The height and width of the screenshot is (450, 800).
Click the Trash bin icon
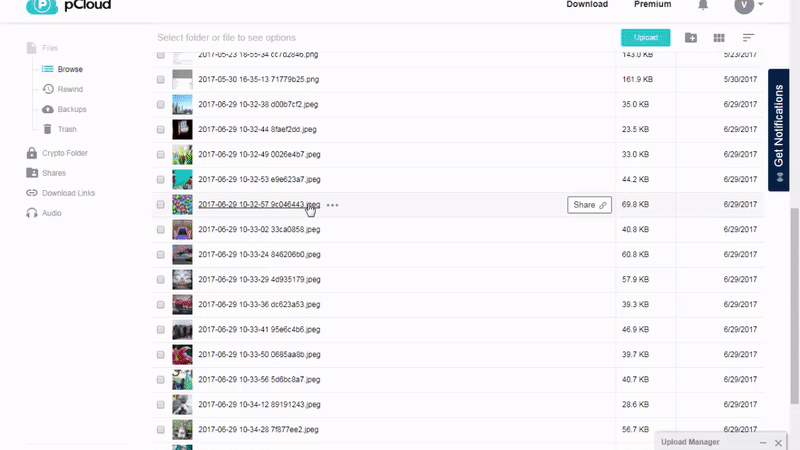click(47, 129)
